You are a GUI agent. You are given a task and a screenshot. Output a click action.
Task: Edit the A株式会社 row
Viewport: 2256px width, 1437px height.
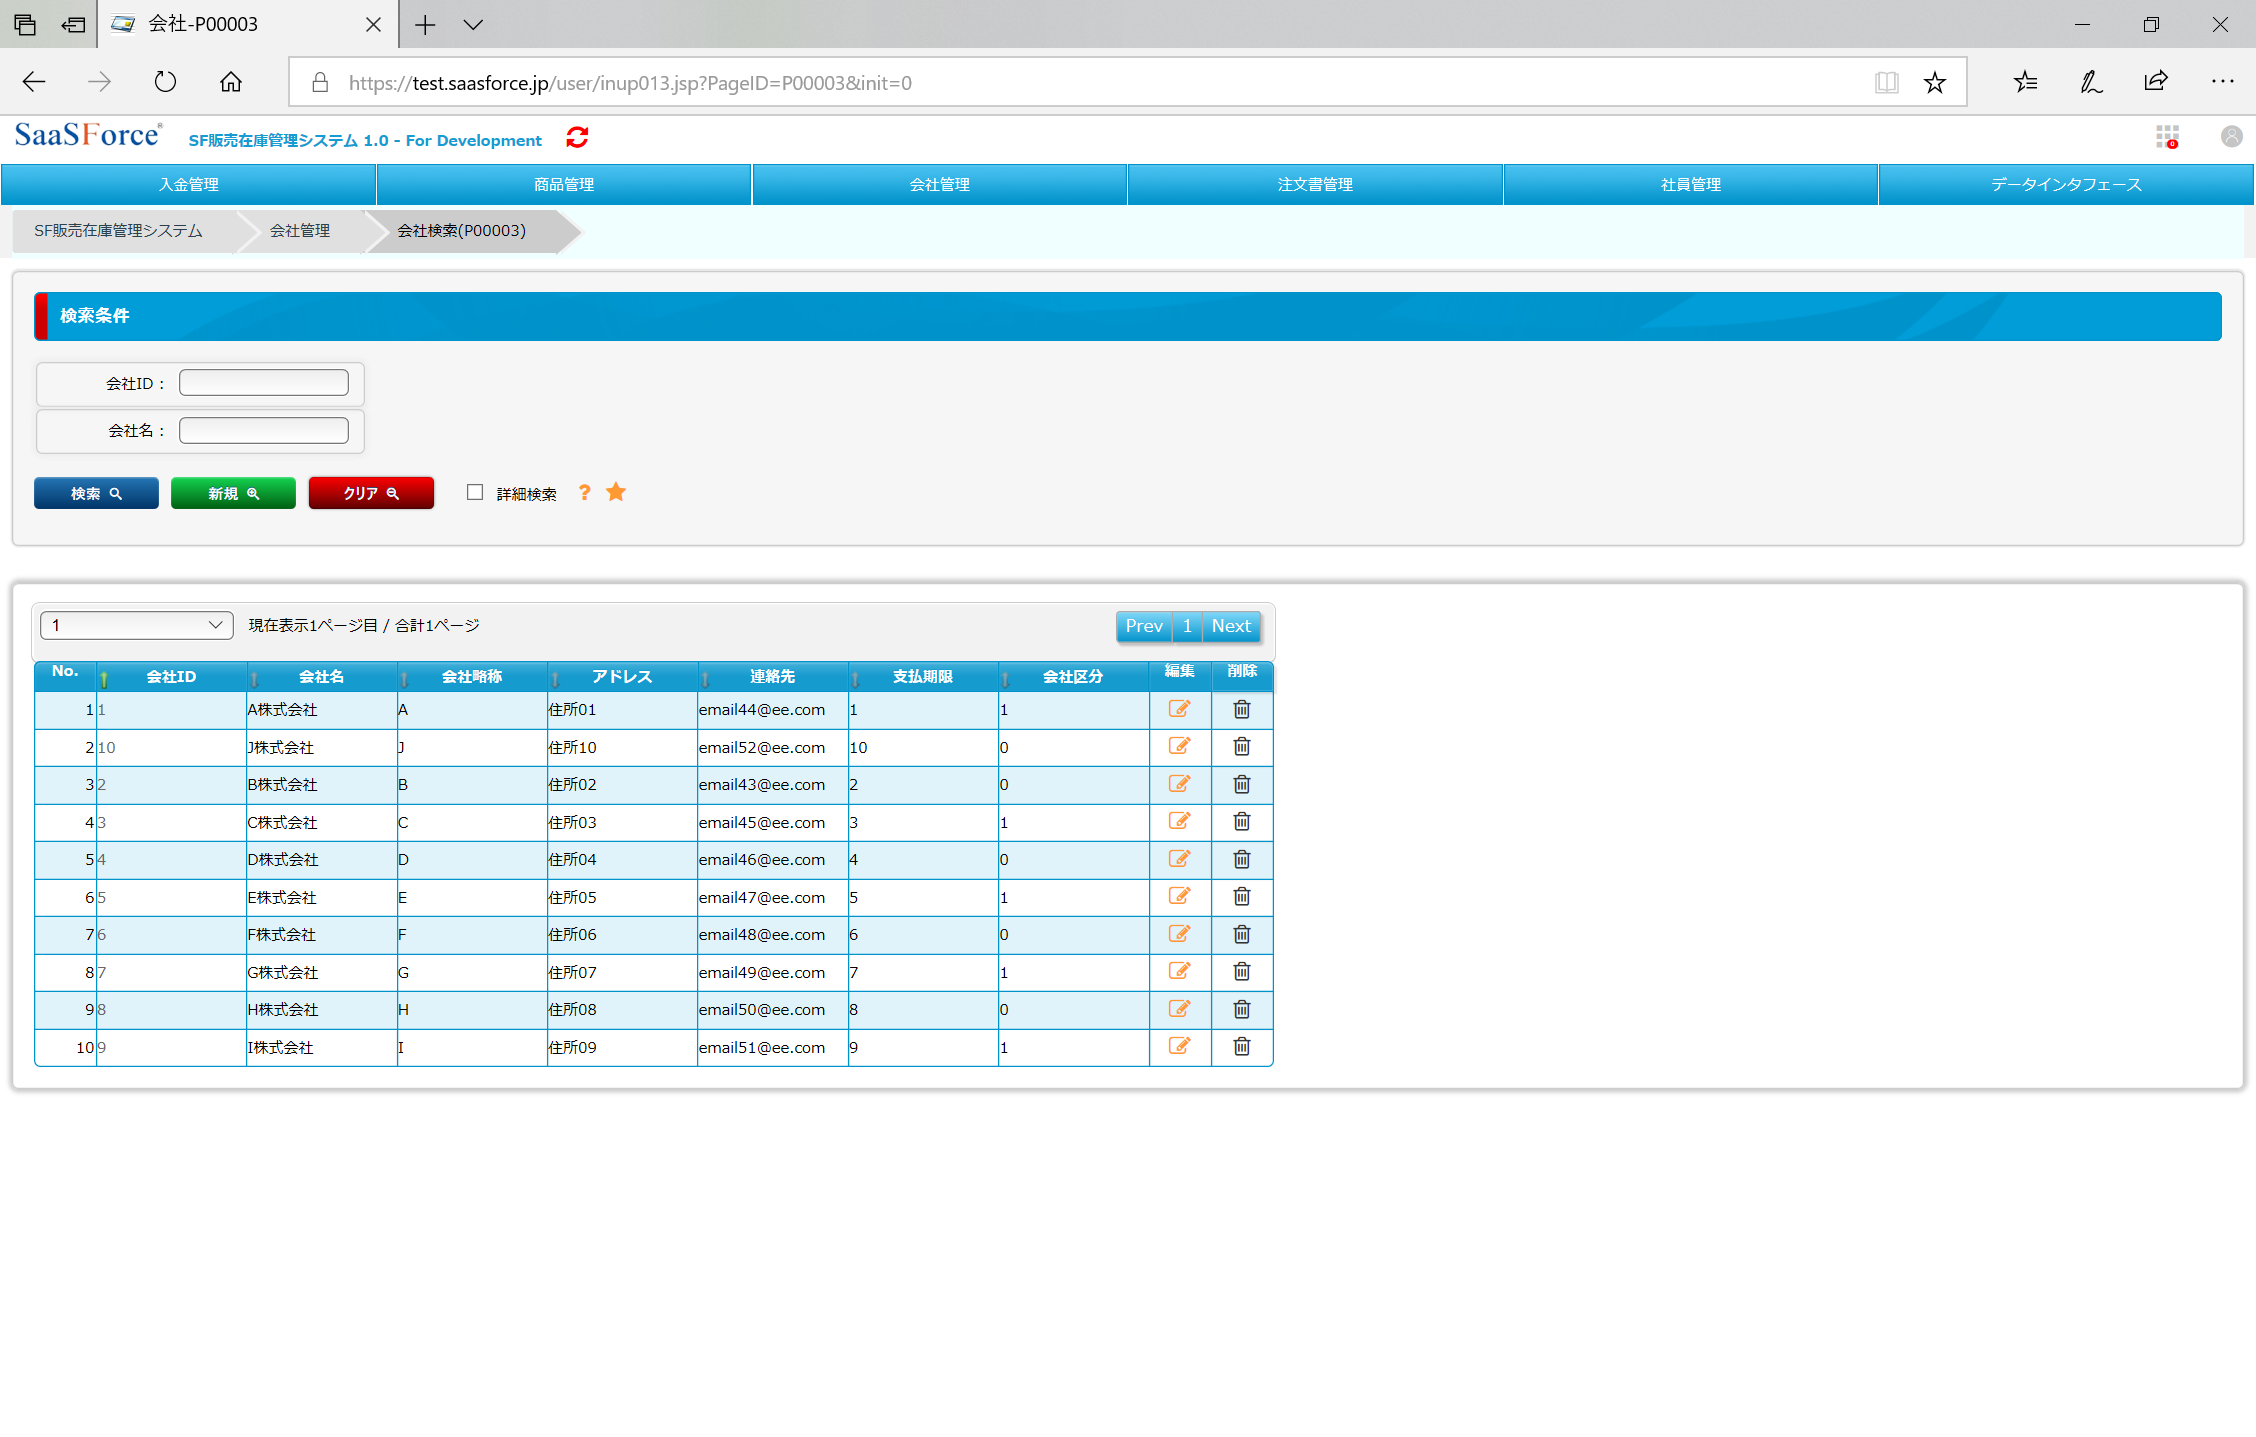(x=1179, y=709)
